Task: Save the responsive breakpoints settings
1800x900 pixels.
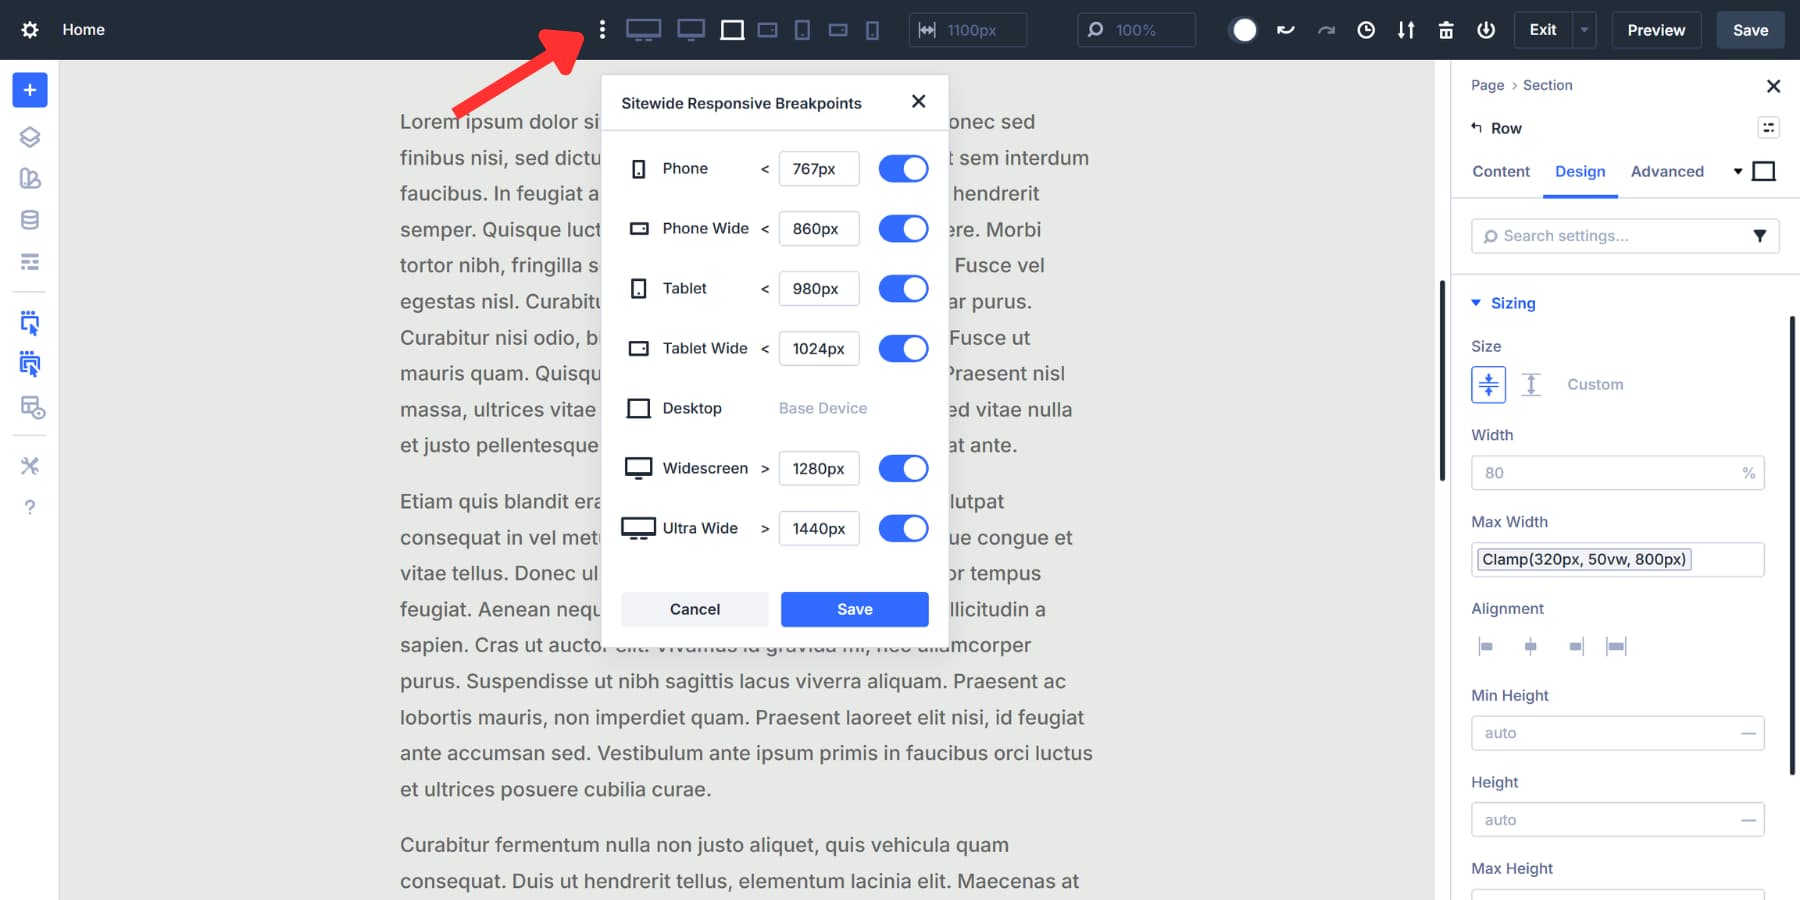Action: (x=854, y=609)
